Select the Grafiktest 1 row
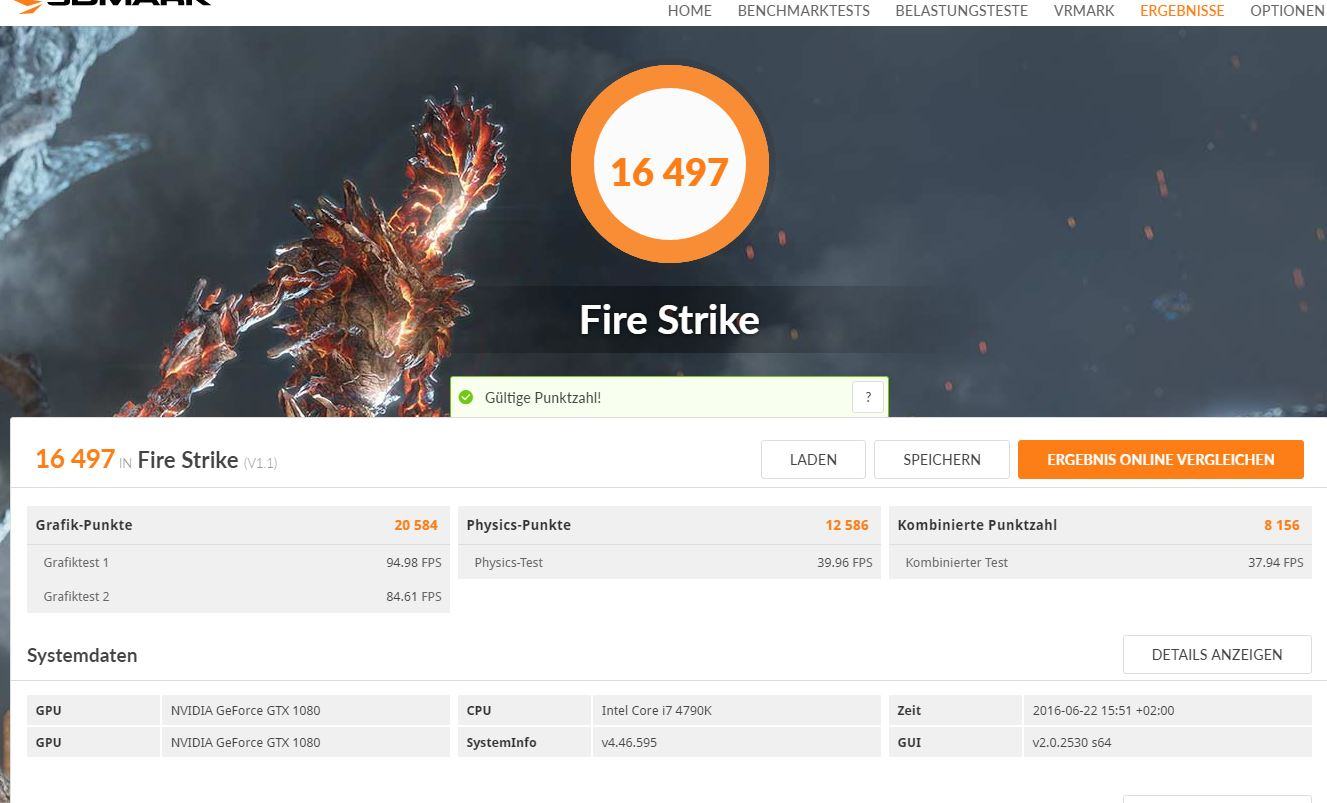 tap(238, 562)
